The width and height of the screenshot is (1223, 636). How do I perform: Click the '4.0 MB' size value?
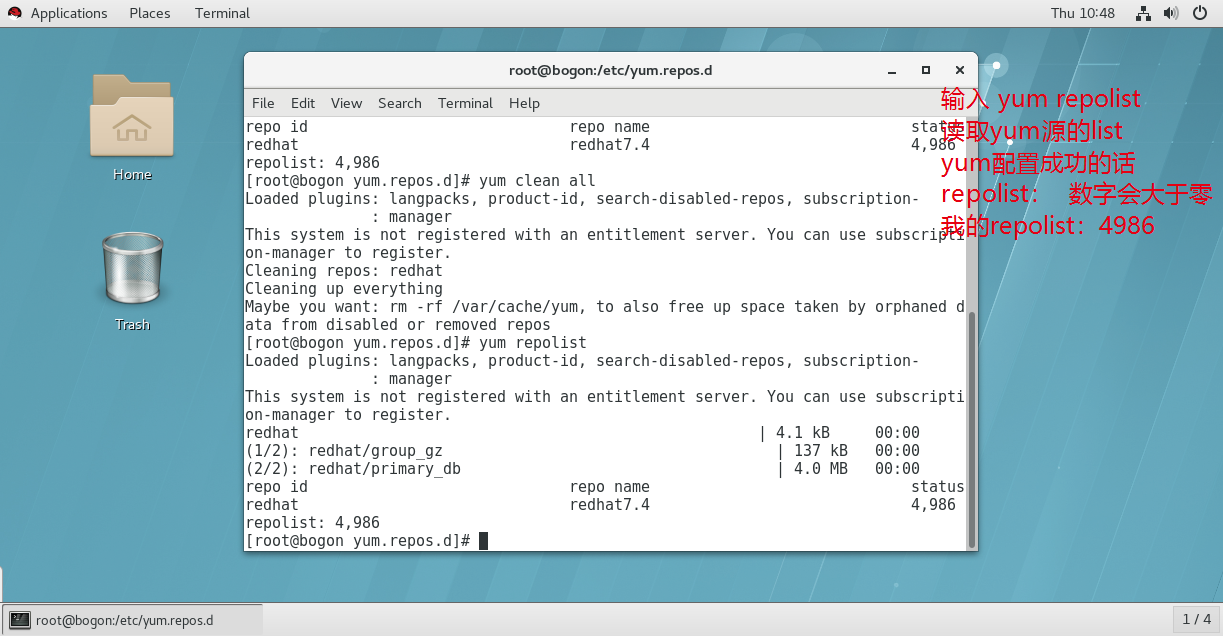(821, 469)
